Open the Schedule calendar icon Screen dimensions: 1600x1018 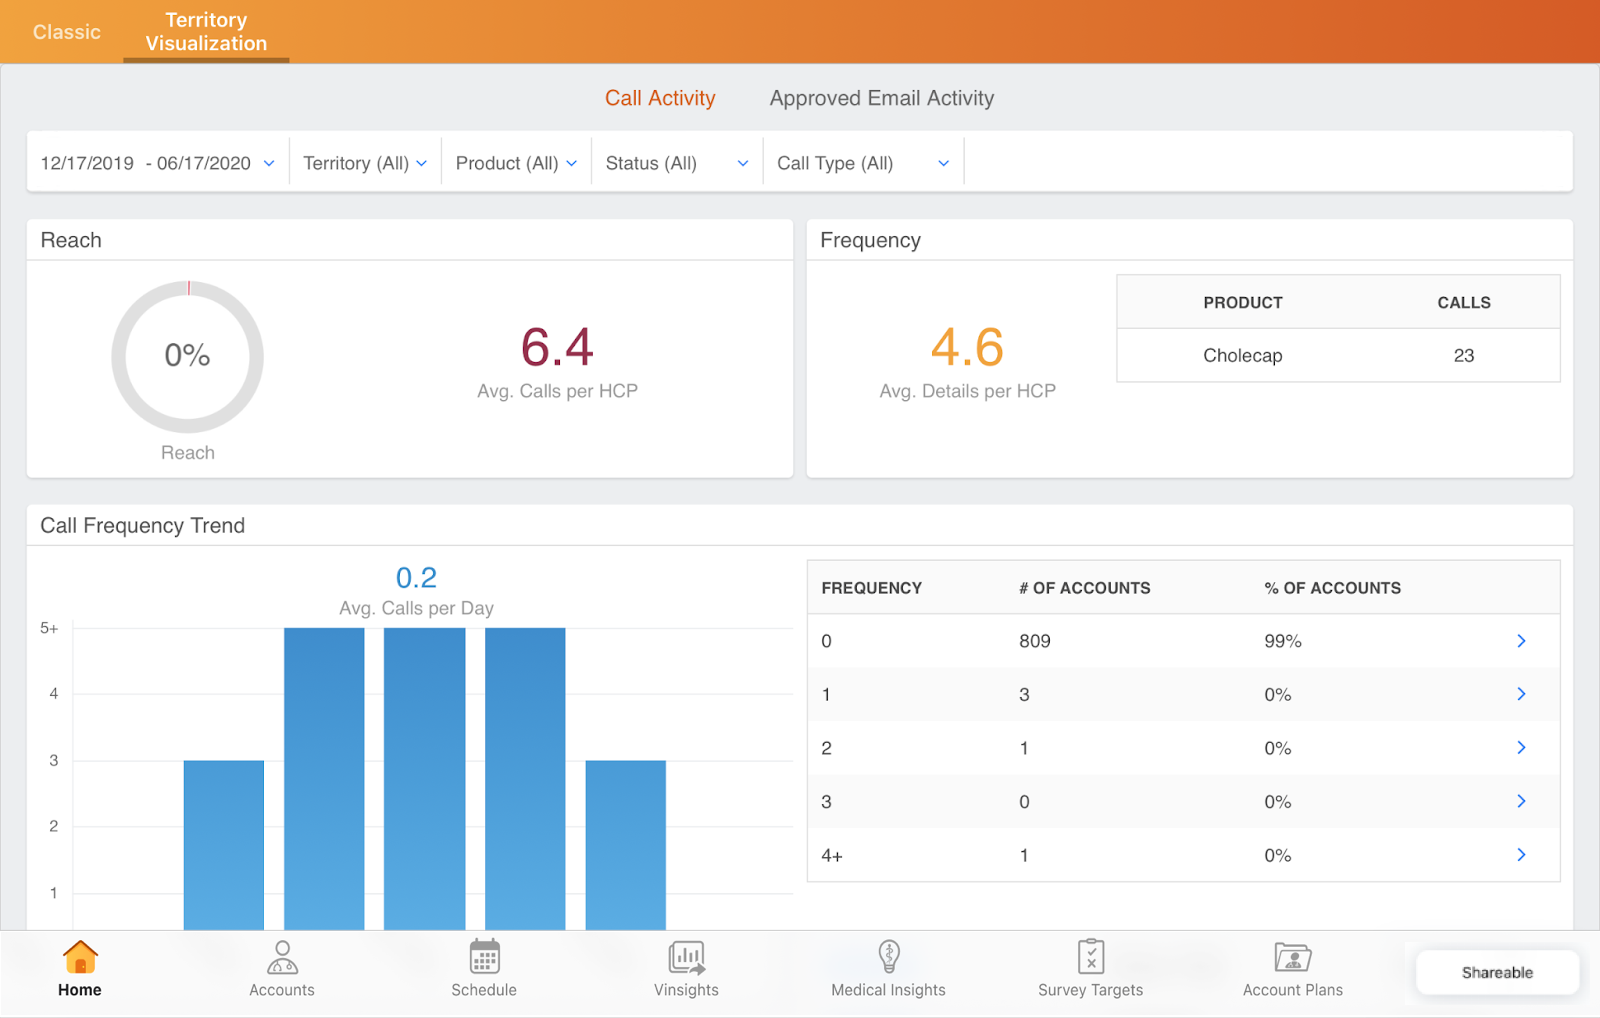(x=484, y=958)
